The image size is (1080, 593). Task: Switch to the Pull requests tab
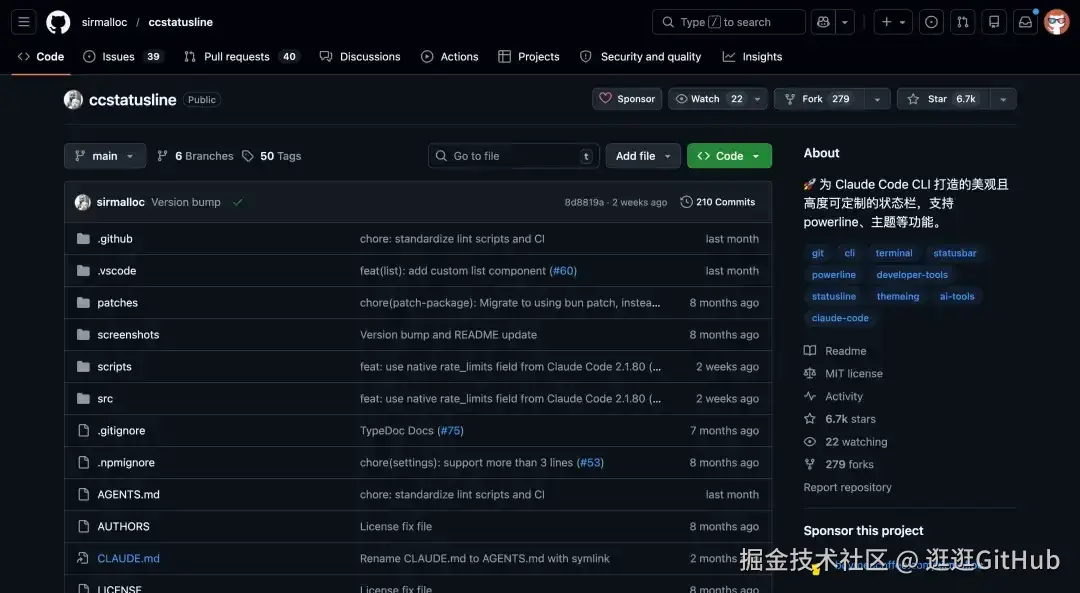240,56
